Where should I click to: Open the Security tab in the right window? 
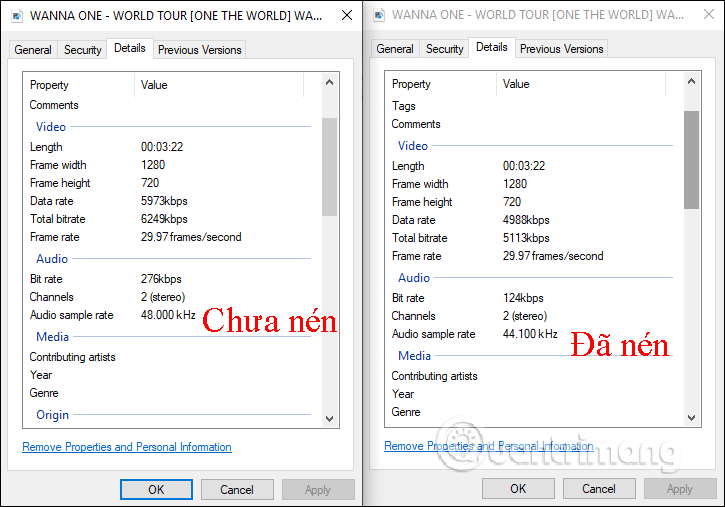pos(444,49)
